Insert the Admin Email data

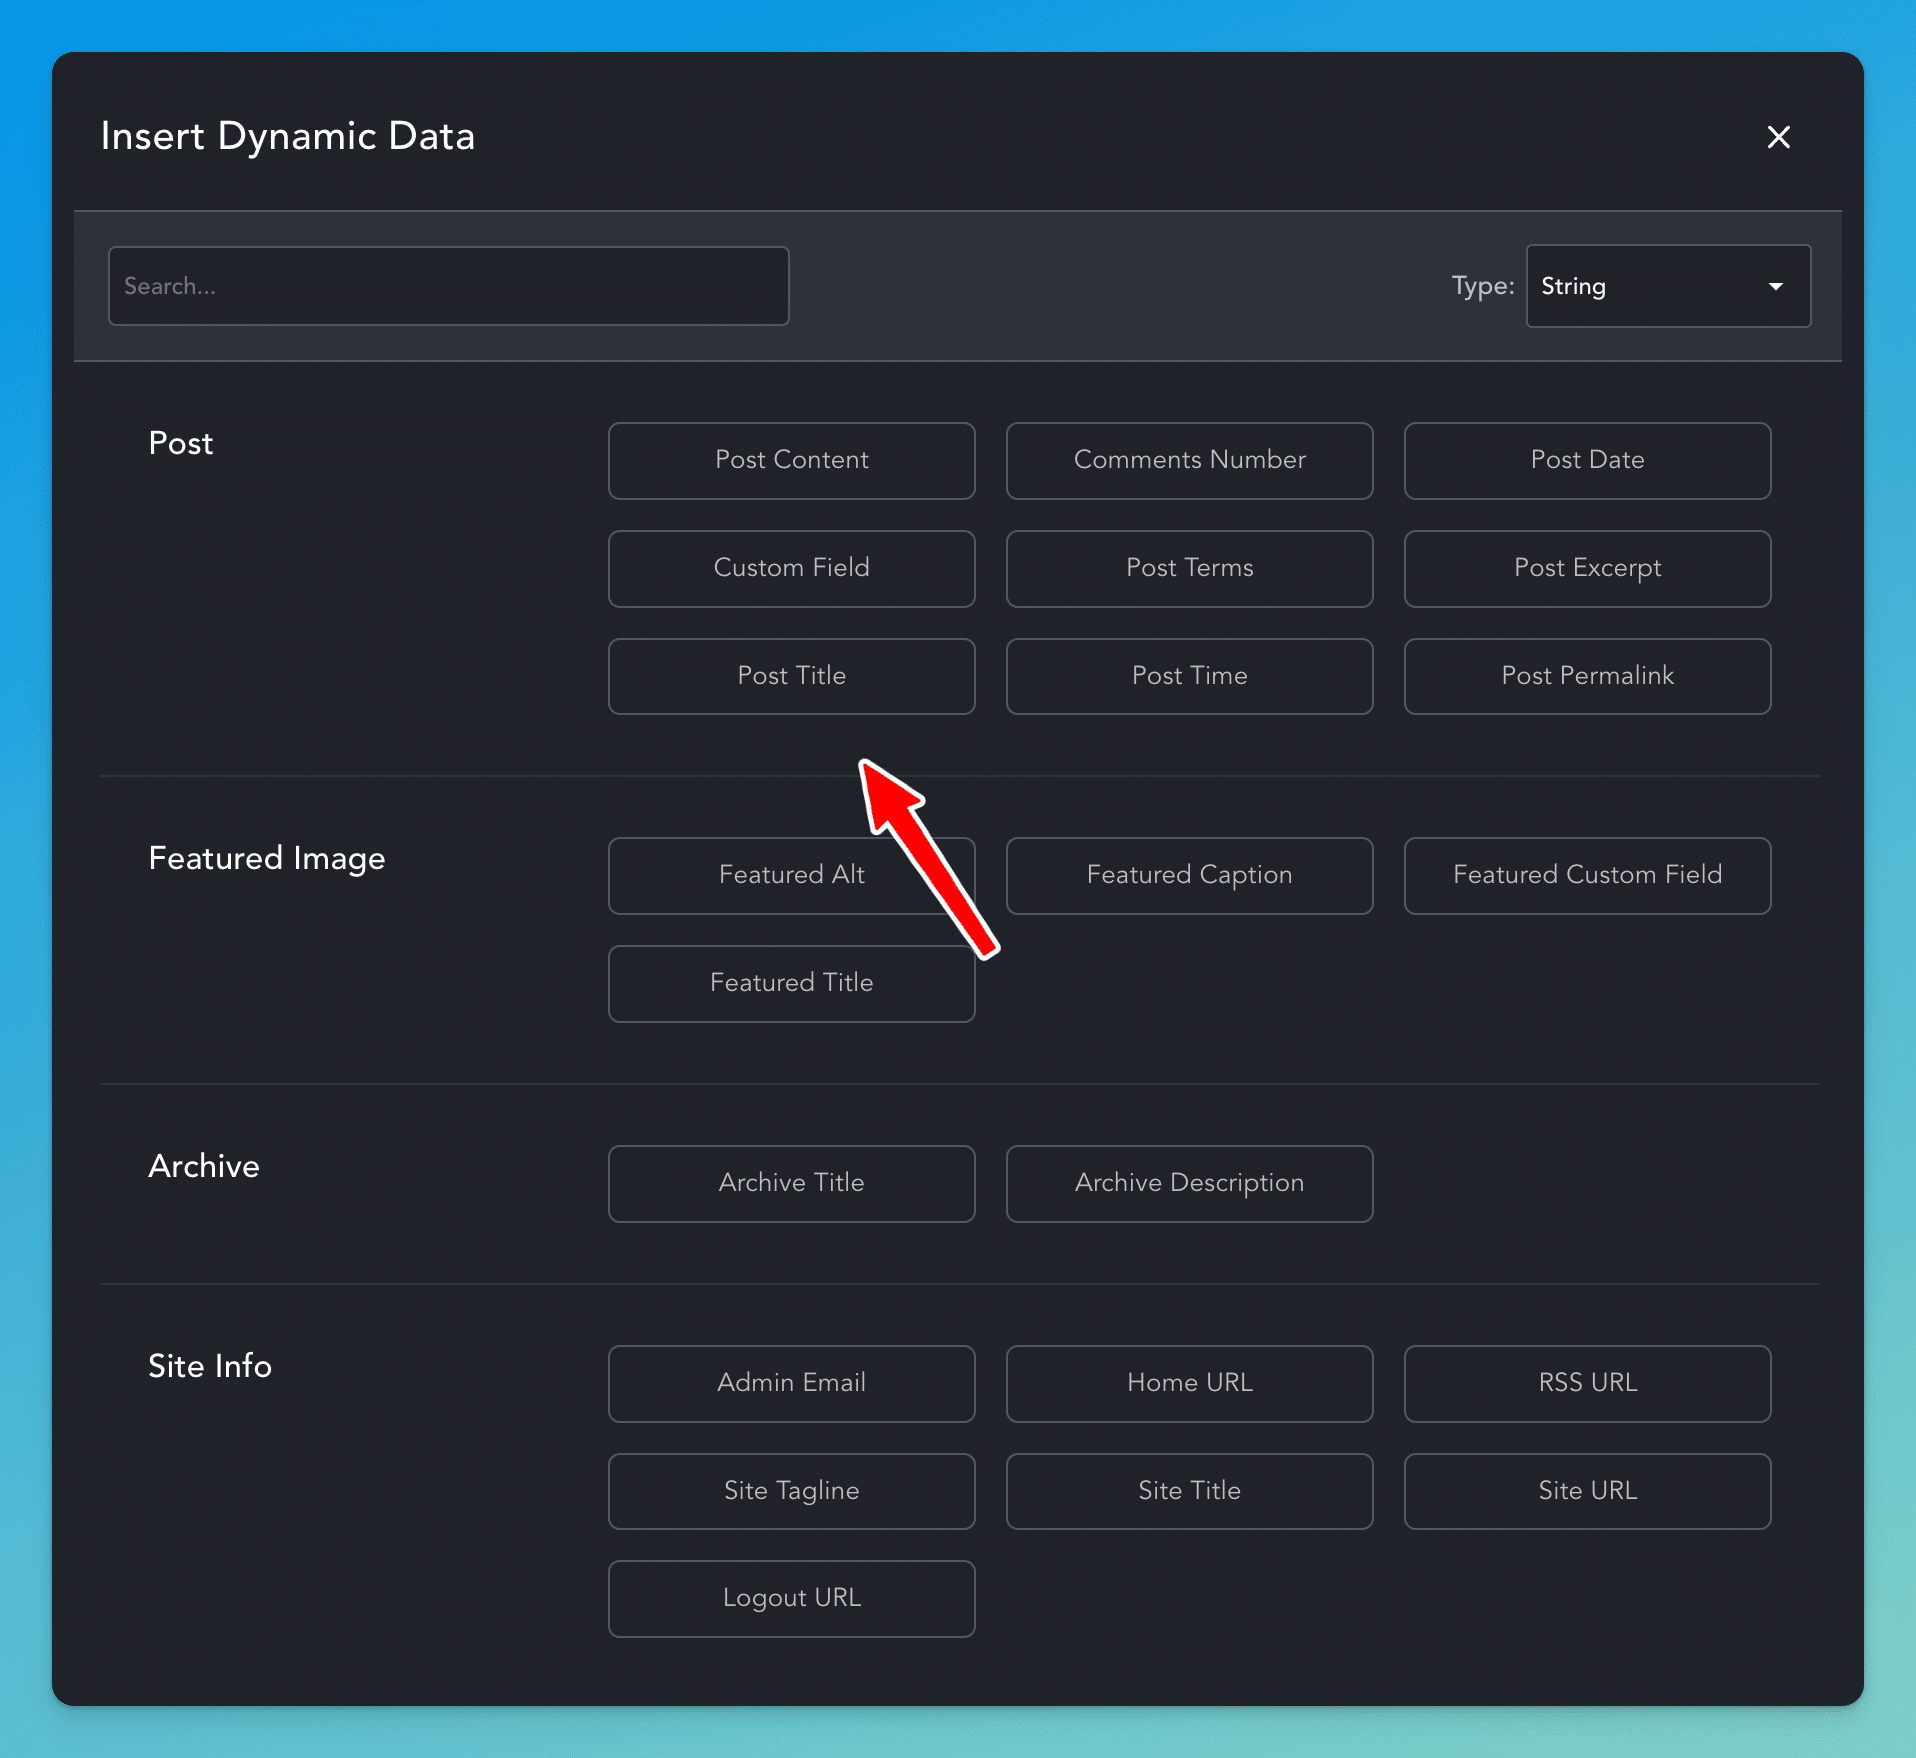click(x=791, y=1383)
